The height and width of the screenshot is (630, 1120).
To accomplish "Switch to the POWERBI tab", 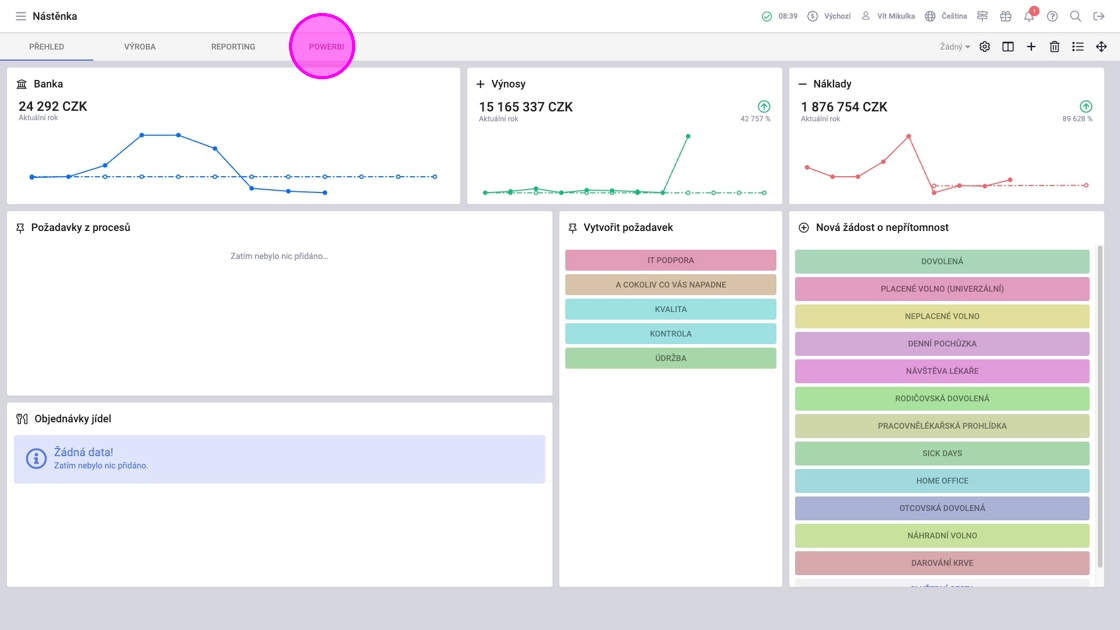I will 326,46.
